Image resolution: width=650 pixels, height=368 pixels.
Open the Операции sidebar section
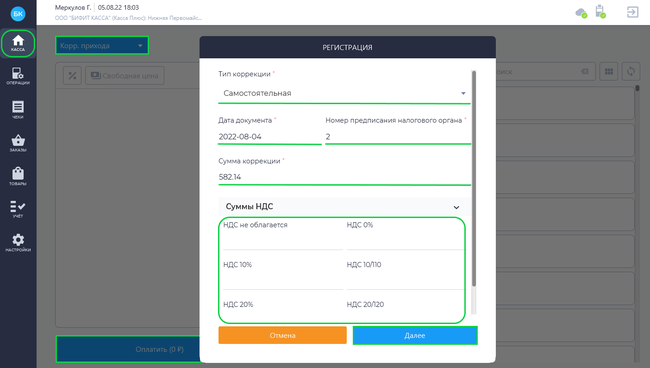tap(18, 76)
